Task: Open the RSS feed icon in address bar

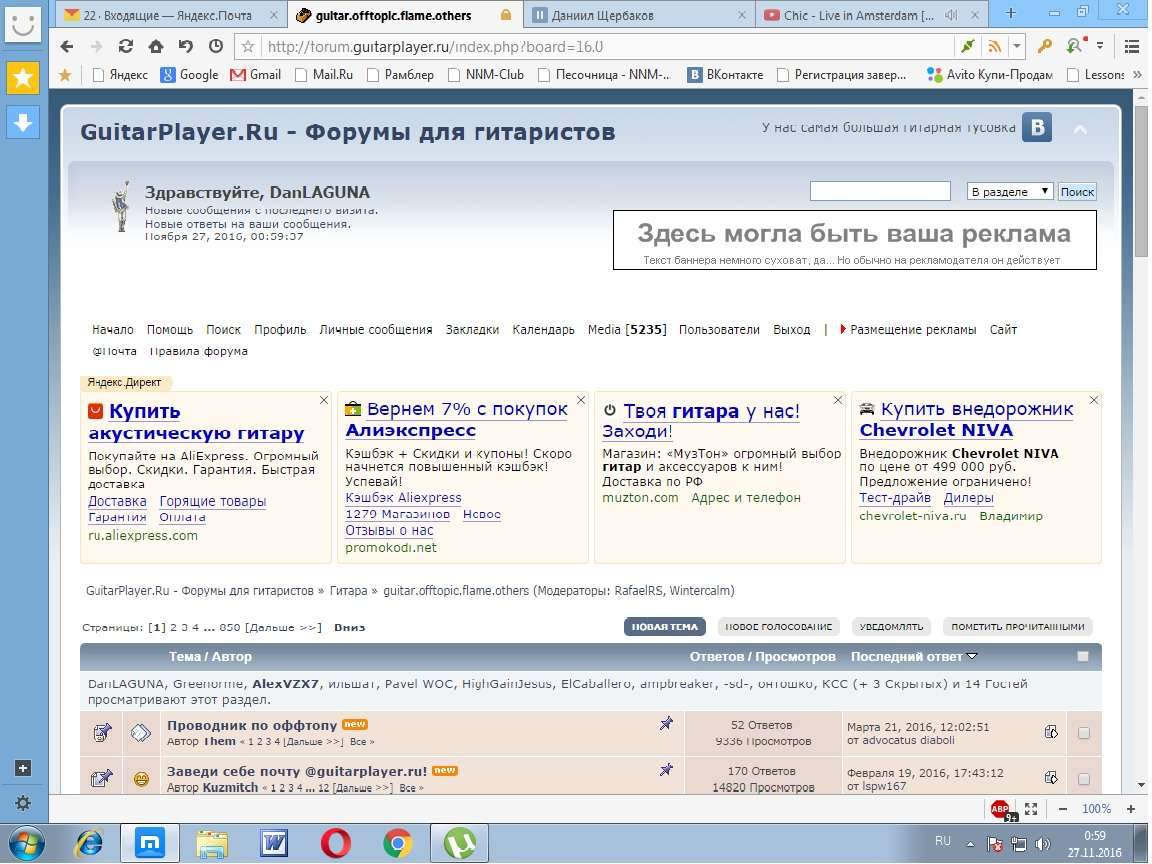Action: 994,46
